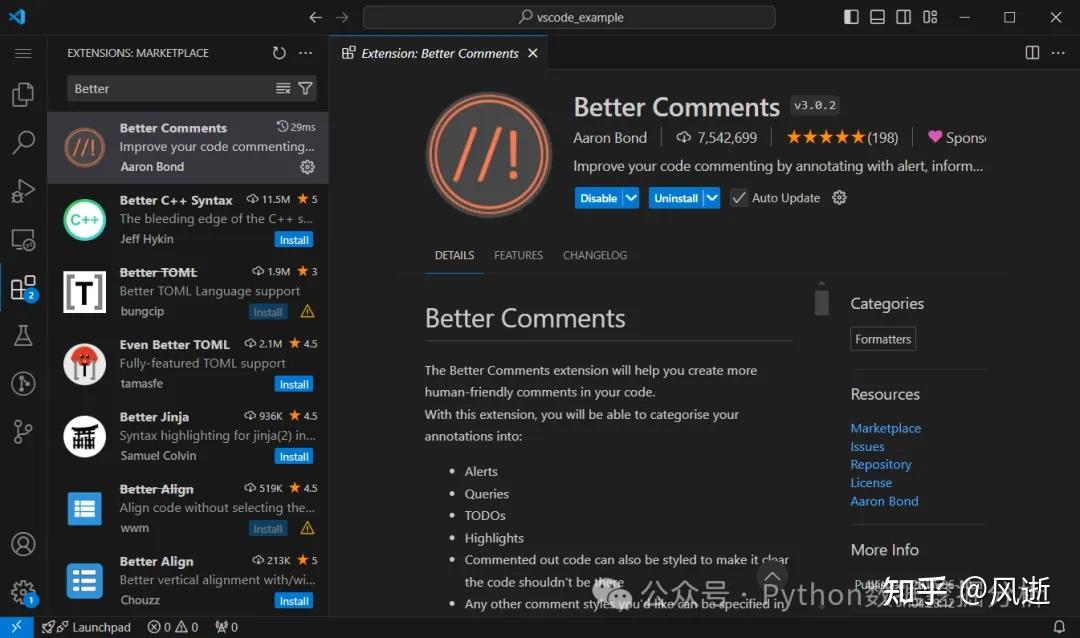Open the Formatters category tag
The height and width of the screenshot is (638, 1080).
click(x=882, y=339)
